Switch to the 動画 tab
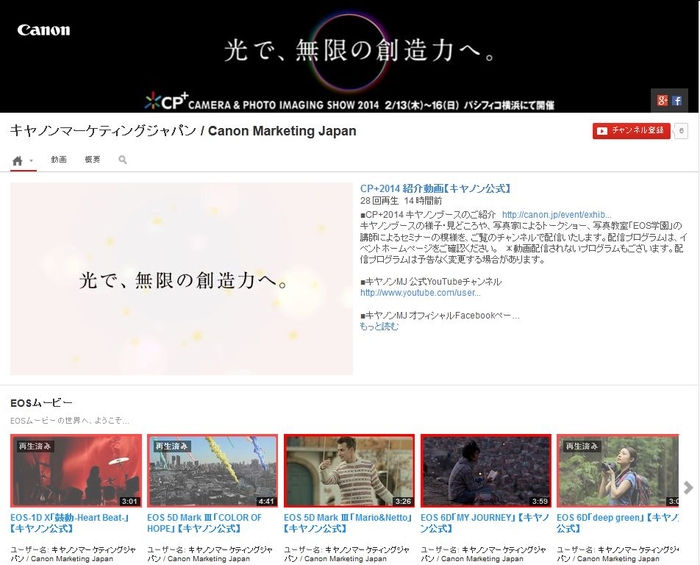Viewport: 700px width, 565px height. 58,159
